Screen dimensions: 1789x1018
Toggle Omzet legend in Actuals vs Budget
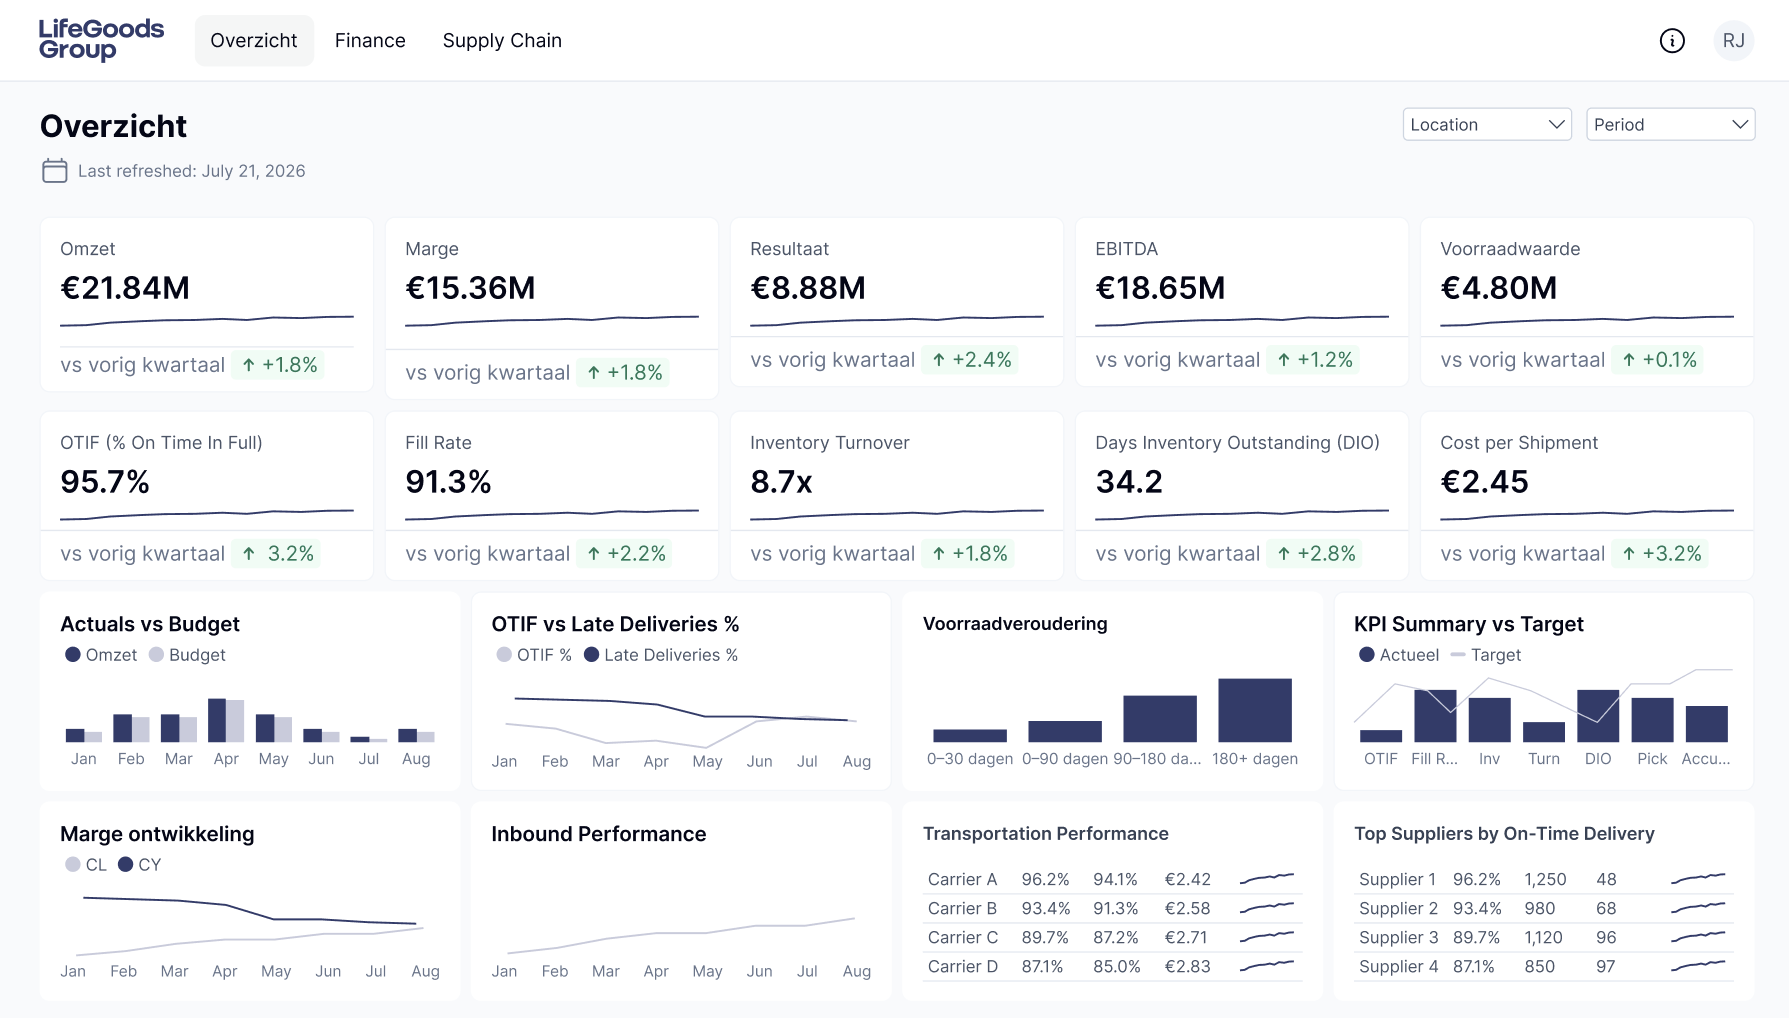(x=101, y=655)
